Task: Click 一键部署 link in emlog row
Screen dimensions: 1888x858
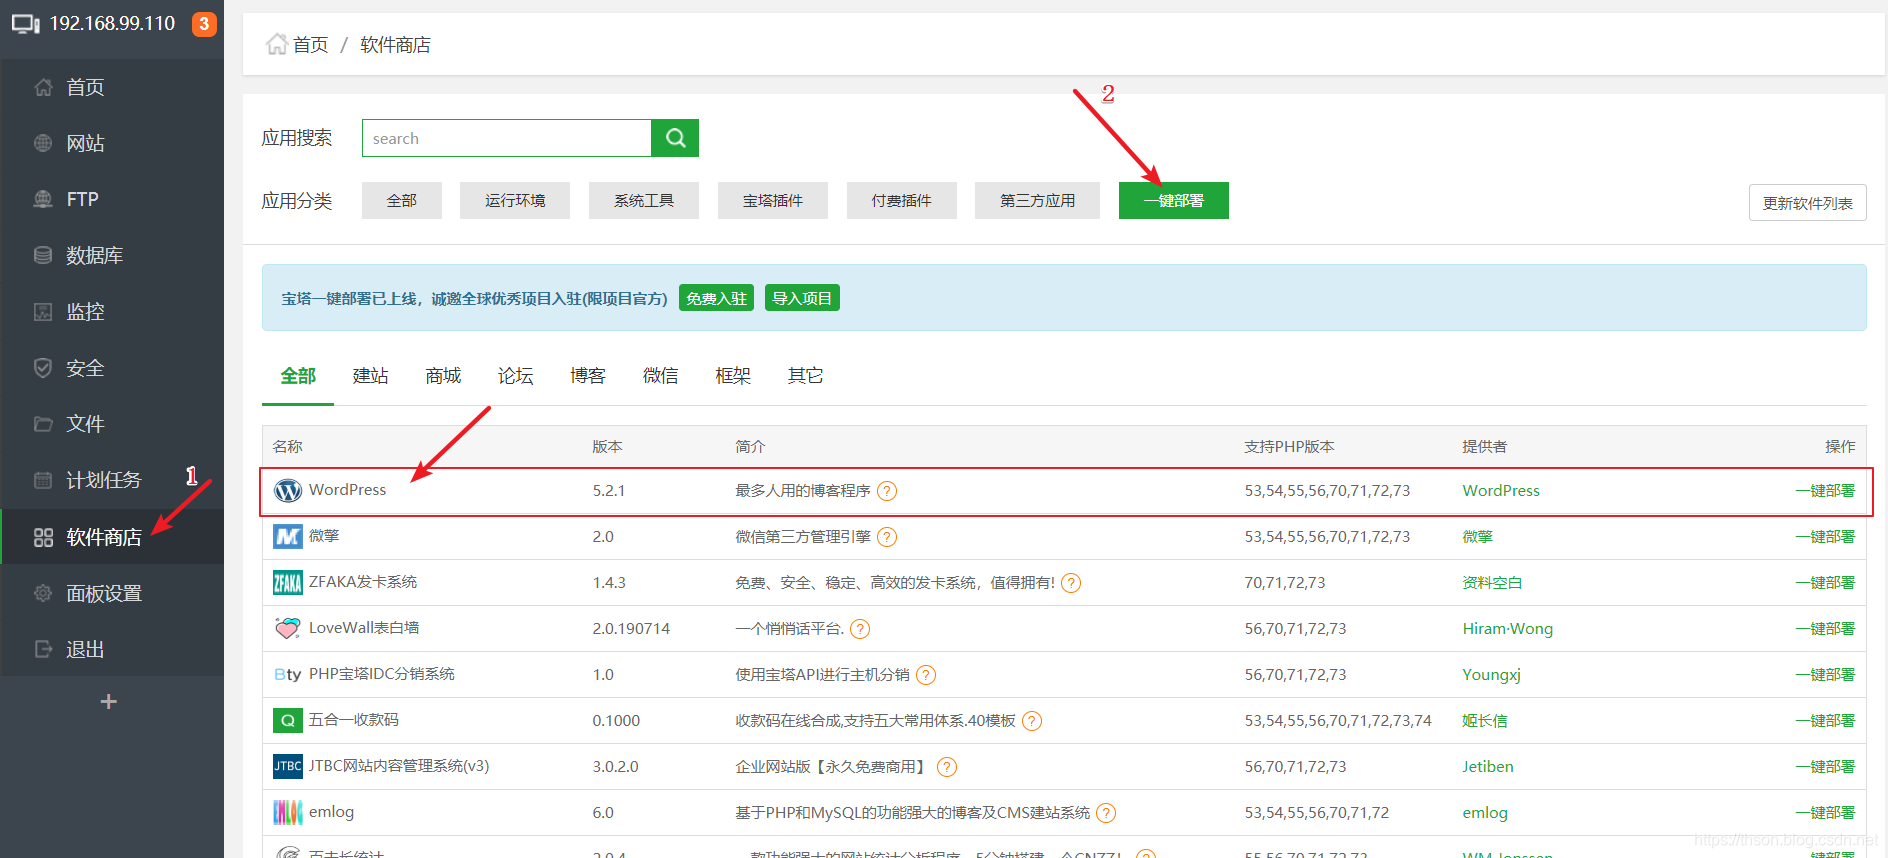Action: 1825,813
